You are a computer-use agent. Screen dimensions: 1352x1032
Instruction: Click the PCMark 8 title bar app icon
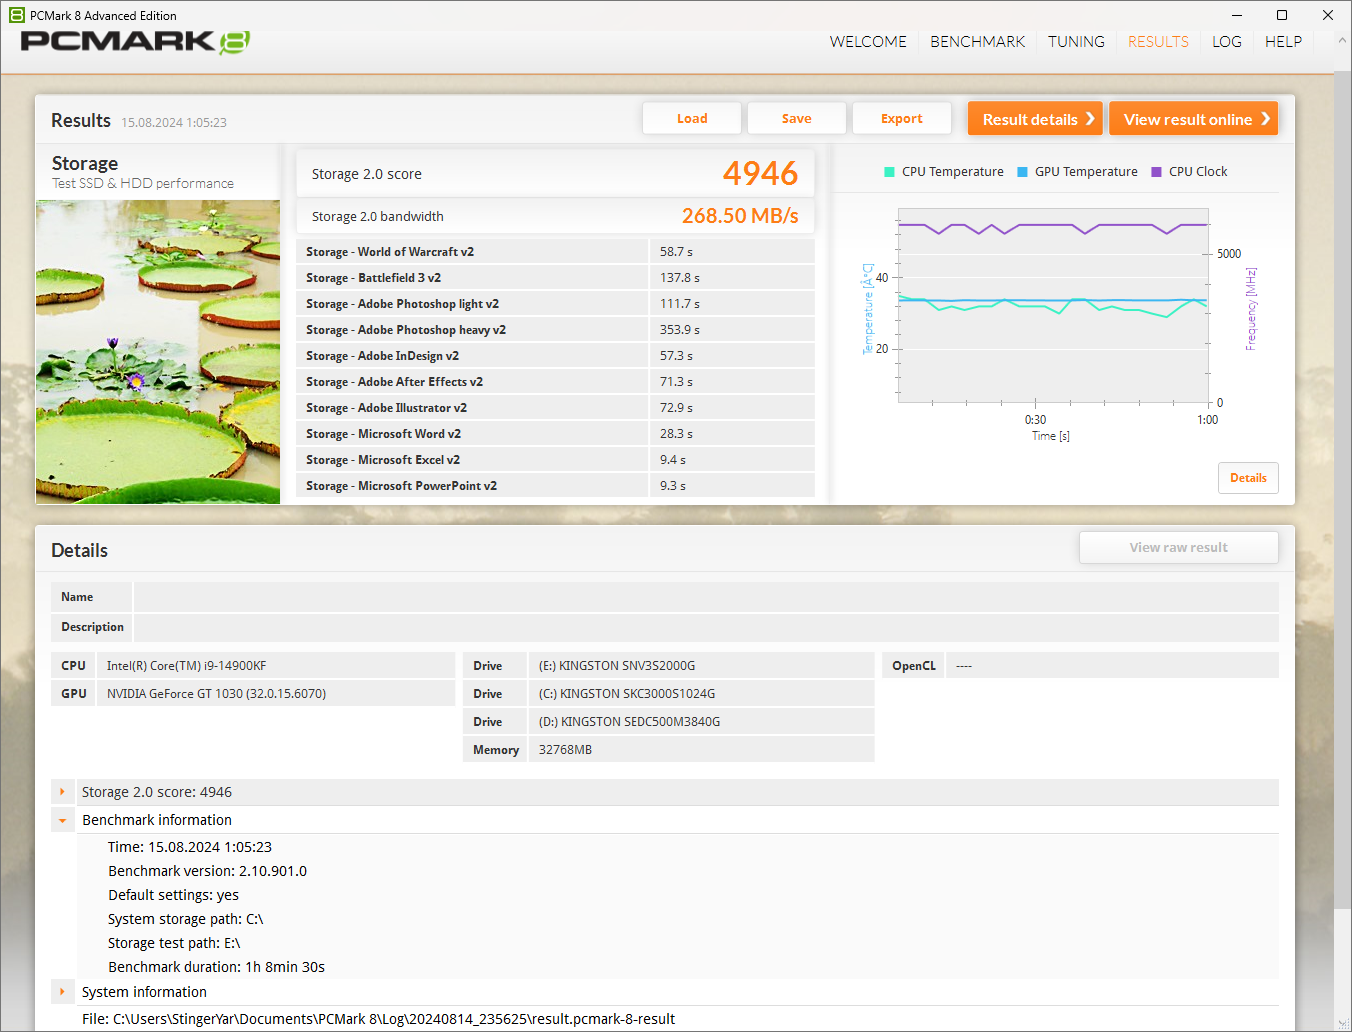(x=17, y=15)
